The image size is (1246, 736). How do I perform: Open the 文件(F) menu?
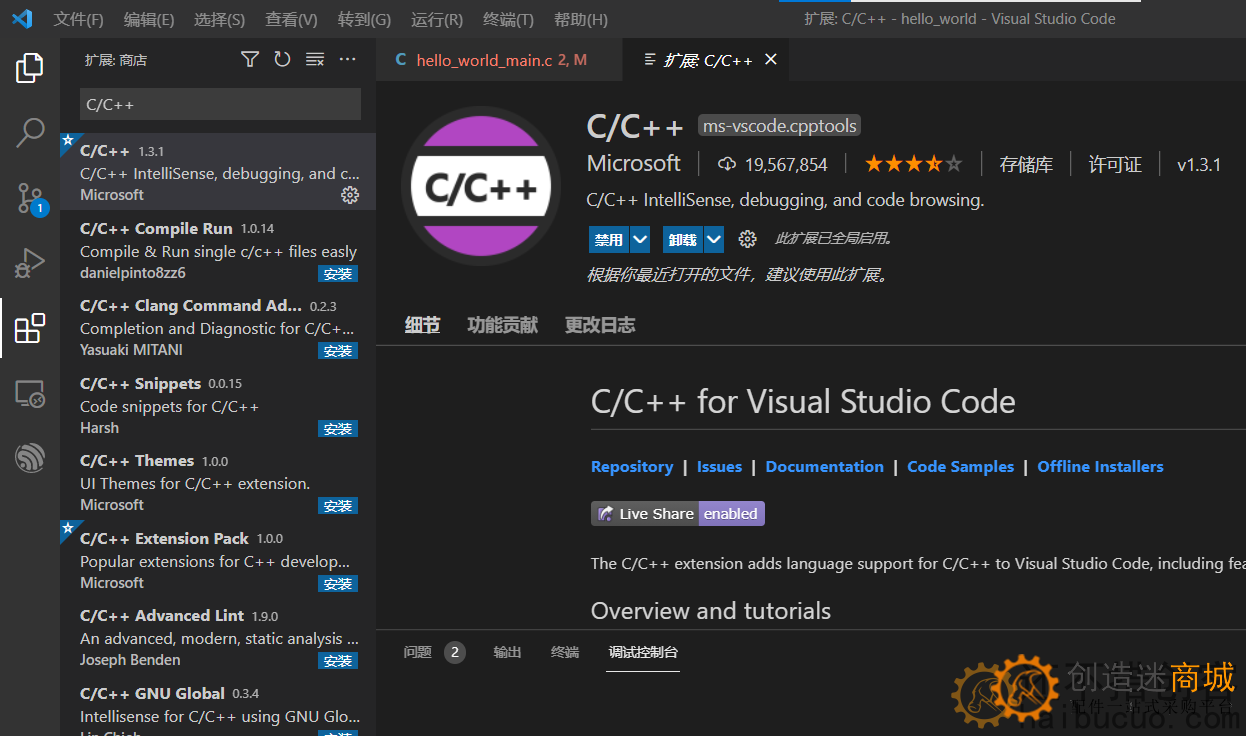(78, 19)
